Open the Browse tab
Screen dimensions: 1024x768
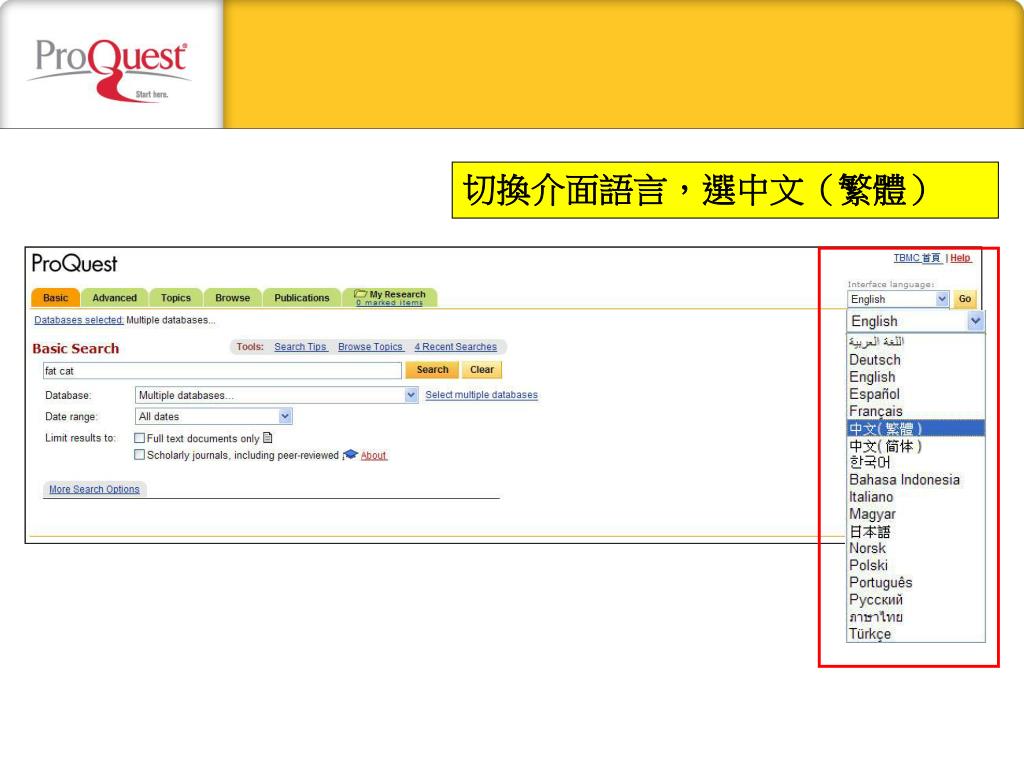(x=232, y=298)
